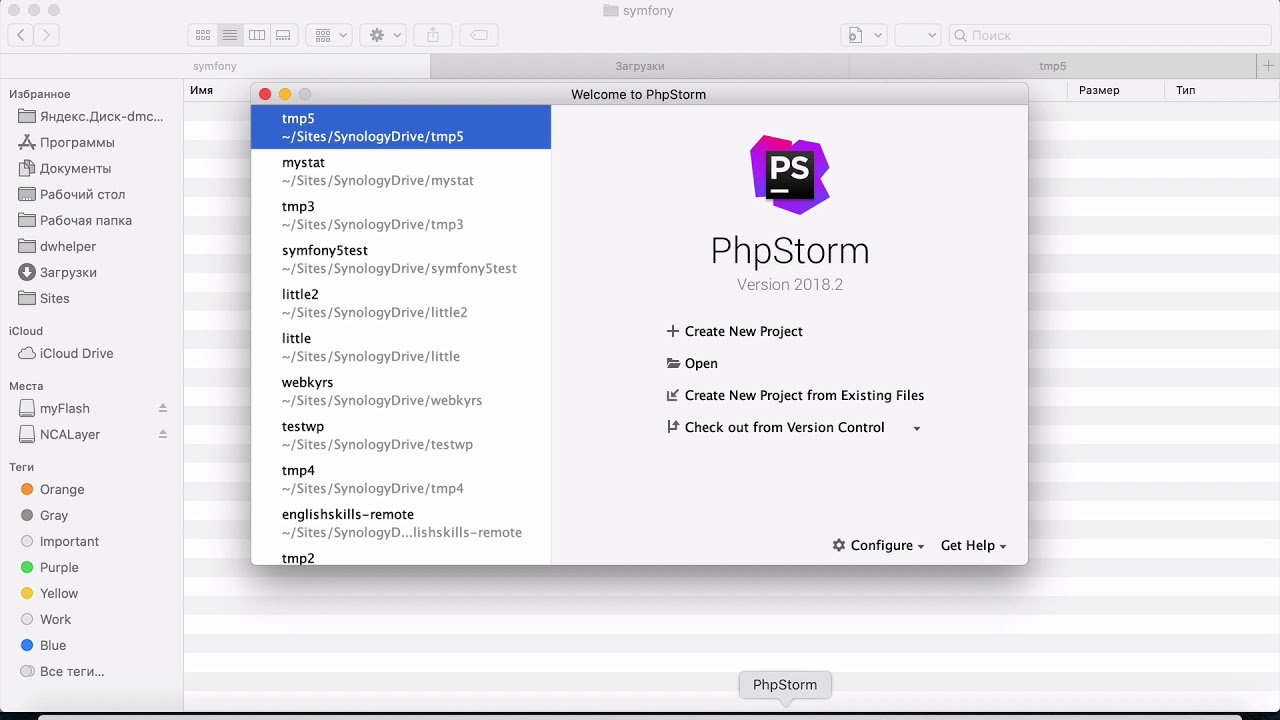Click the version control icon beside Check out
1280x720 pixels.
point(673,427)
